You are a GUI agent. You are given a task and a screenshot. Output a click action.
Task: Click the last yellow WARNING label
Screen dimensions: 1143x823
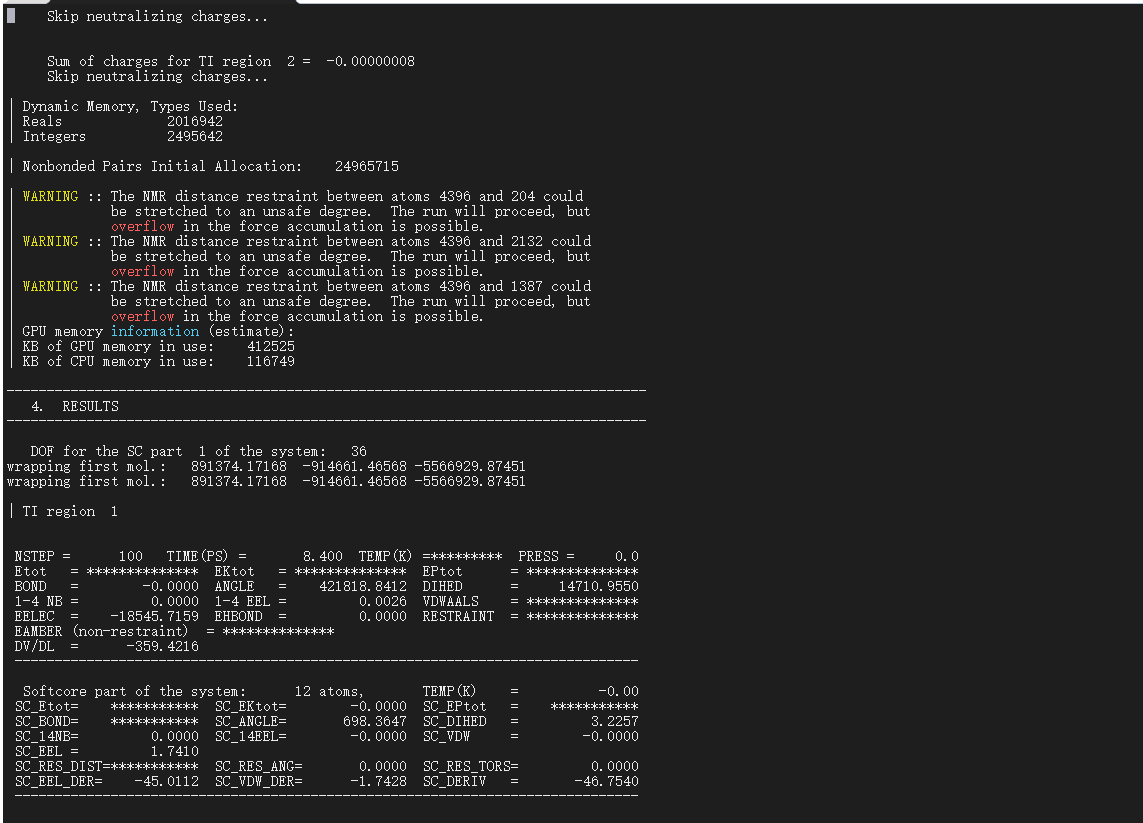pos(50,286)
